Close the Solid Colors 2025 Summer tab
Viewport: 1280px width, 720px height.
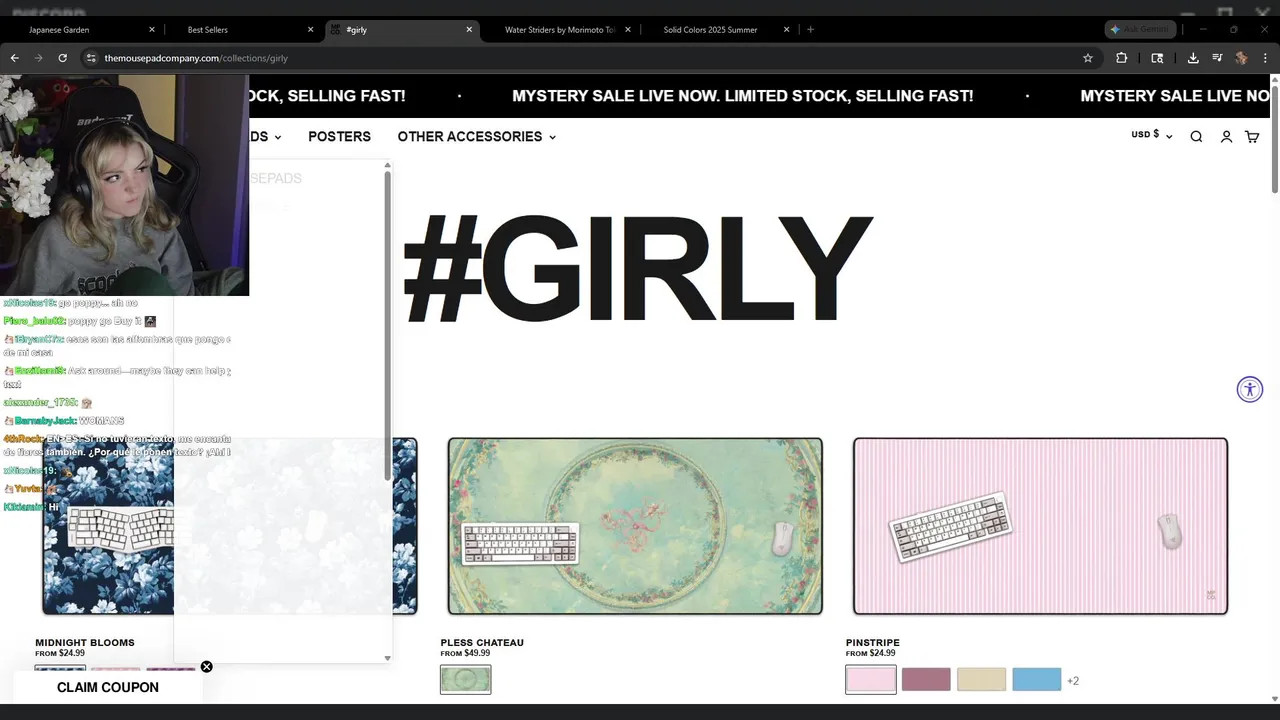tap(787, 30)
